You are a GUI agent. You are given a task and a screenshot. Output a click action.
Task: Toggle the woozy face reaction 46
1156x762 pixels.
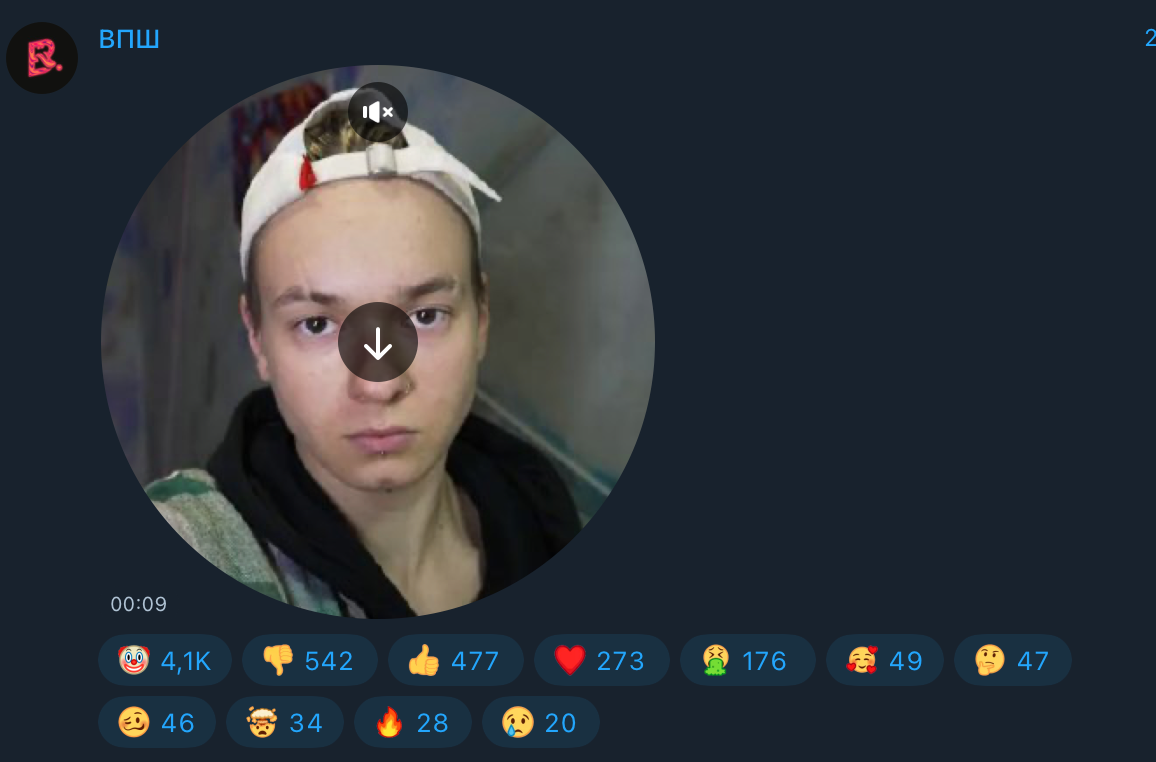click(x=157, y=722)
